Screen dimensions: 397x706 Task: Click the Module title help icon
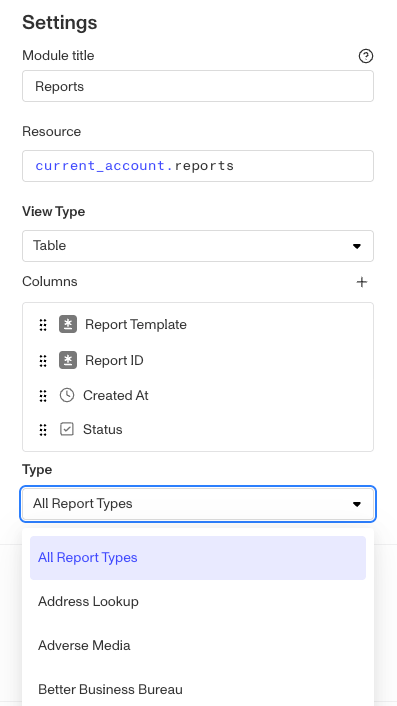[365, 56]
